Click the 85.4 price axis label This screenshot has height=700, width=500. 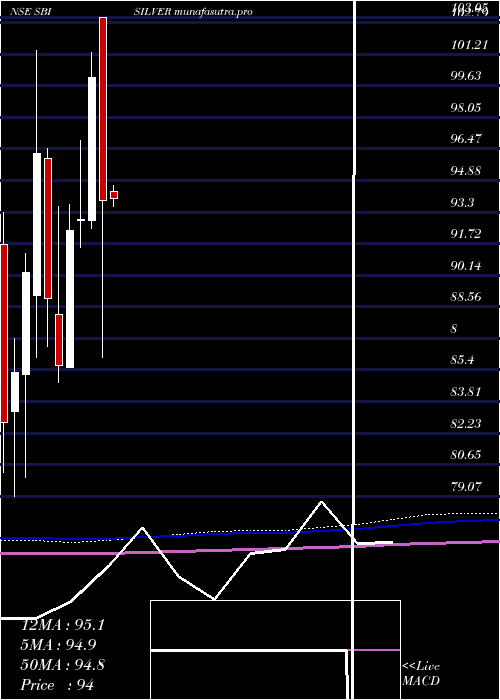click(x=462, y=360)
